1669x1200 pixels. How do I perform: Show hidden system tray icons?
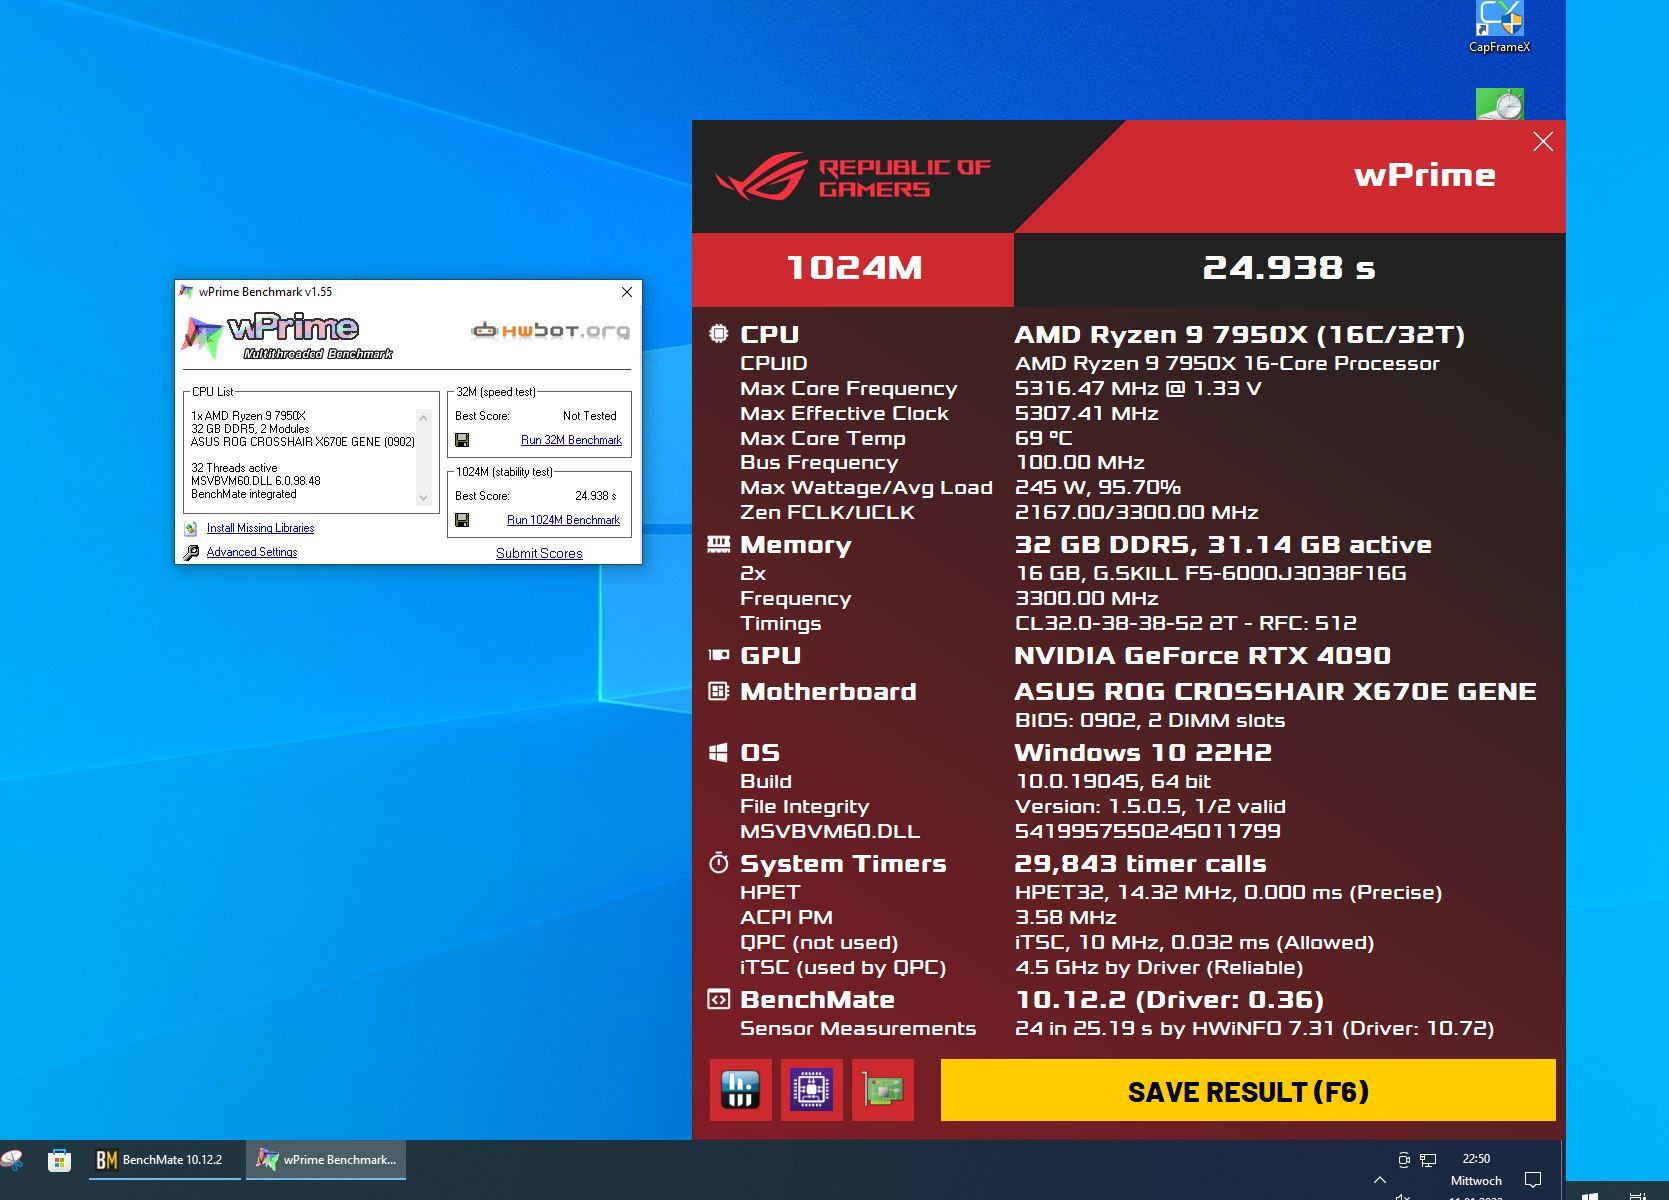[1380, 1180]
